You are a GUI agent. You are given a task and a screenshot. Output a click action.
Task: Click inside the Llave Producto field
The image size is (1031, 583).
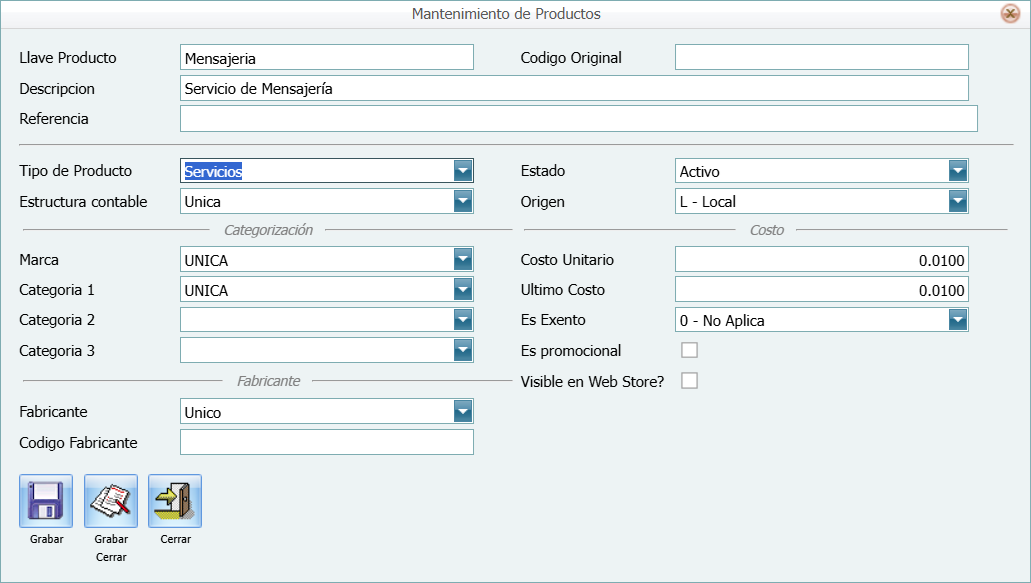click(325, 57)
